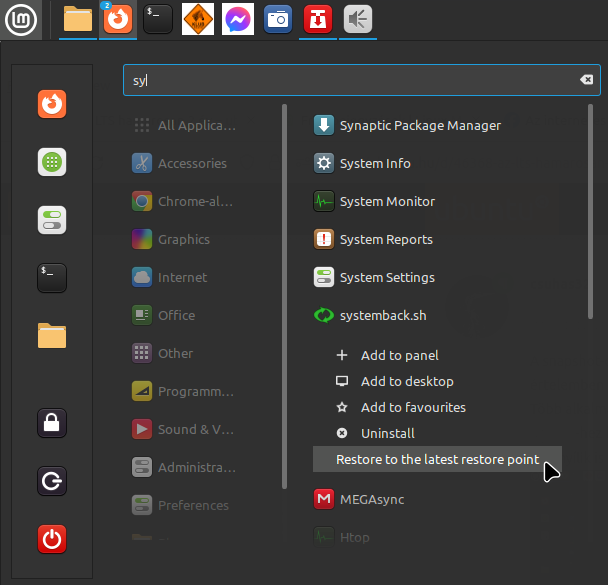
Task: Open the orange diamond app in the panel
Action: (x=198, y=19)
